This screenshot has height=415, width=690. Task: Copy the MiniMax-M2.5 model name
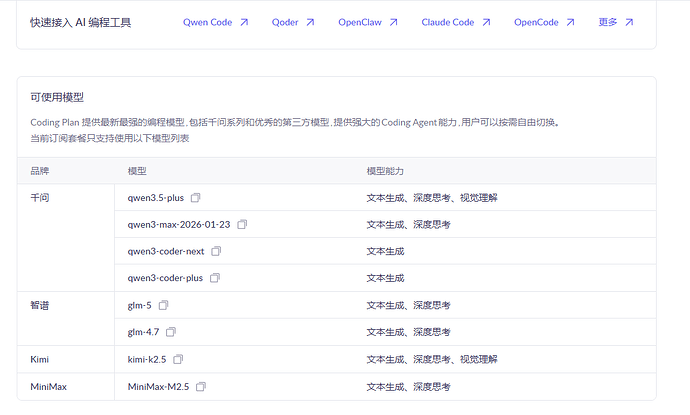[201, 387]
